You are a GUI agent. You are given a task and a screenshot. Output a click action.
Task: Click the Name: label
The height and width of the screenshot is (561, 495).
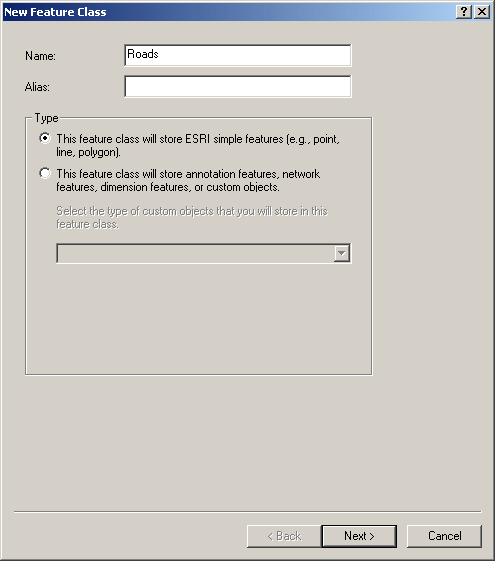tap(40, 56)
